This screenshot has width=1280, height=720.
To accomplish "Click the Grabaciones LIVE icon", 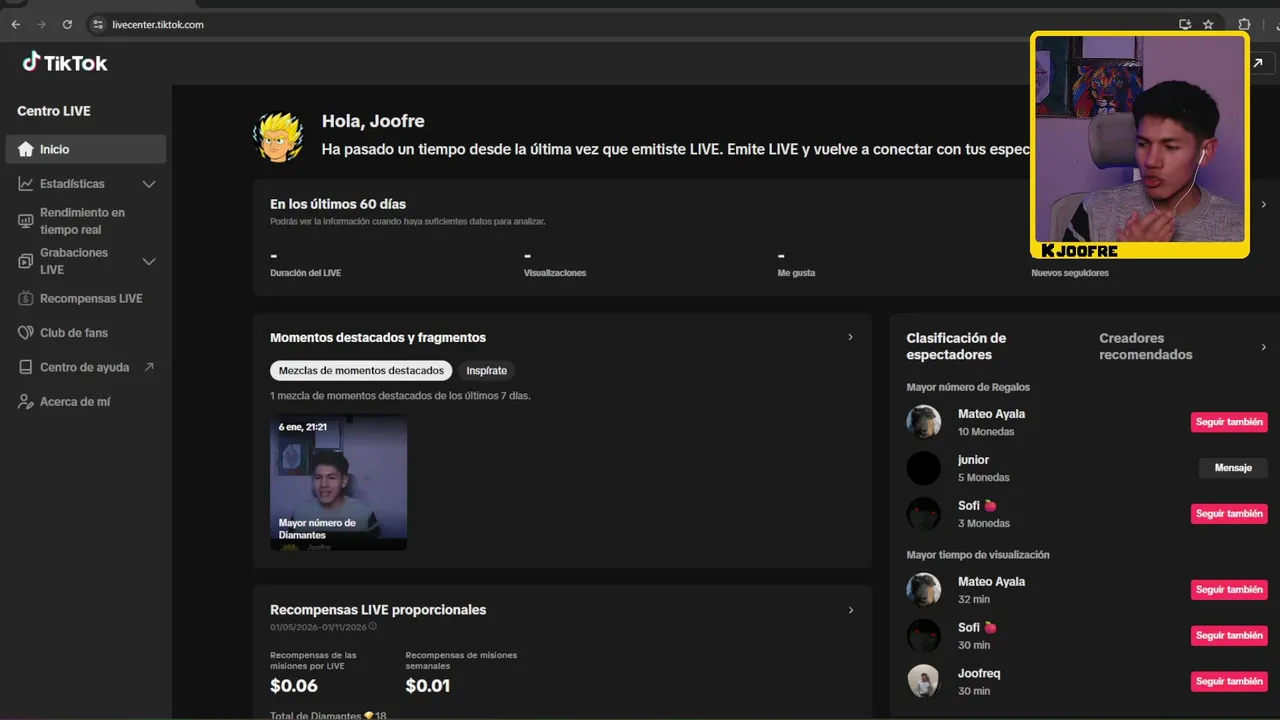I will [26, 261].
